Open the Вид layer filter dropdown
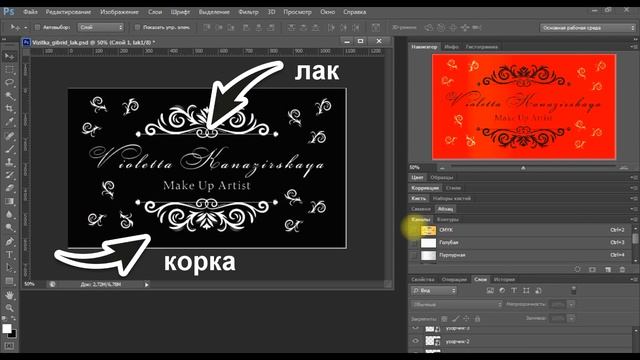This screenshot has height=360, width=640. click(434, 291)
